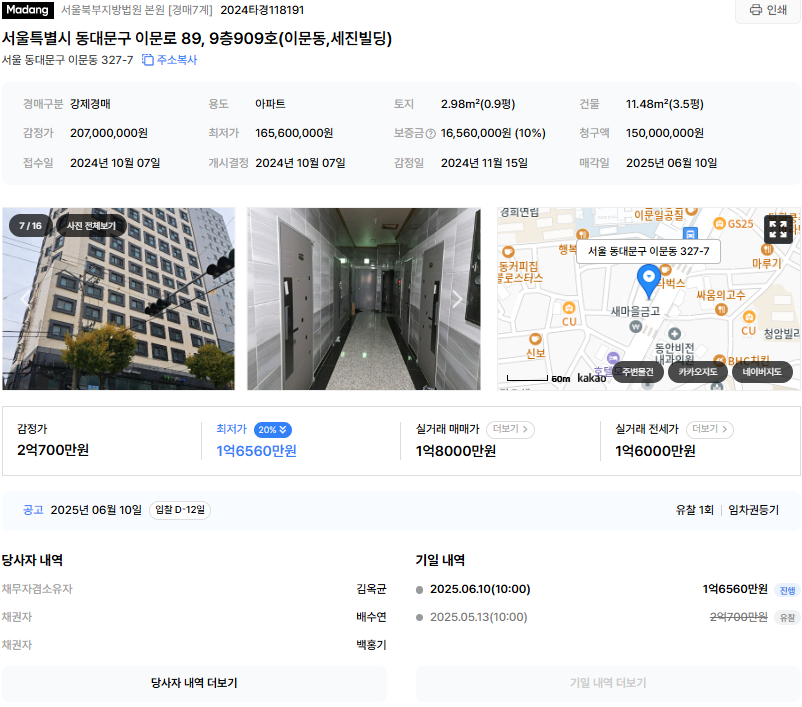Open 네이버지도 map link
802x707 pixels.
[x=762, y=372]
